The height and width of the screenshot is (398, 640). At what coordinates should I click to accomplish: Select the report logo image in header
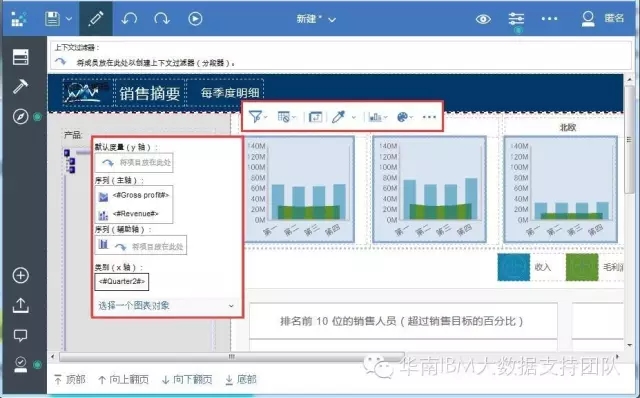[84, 93]
